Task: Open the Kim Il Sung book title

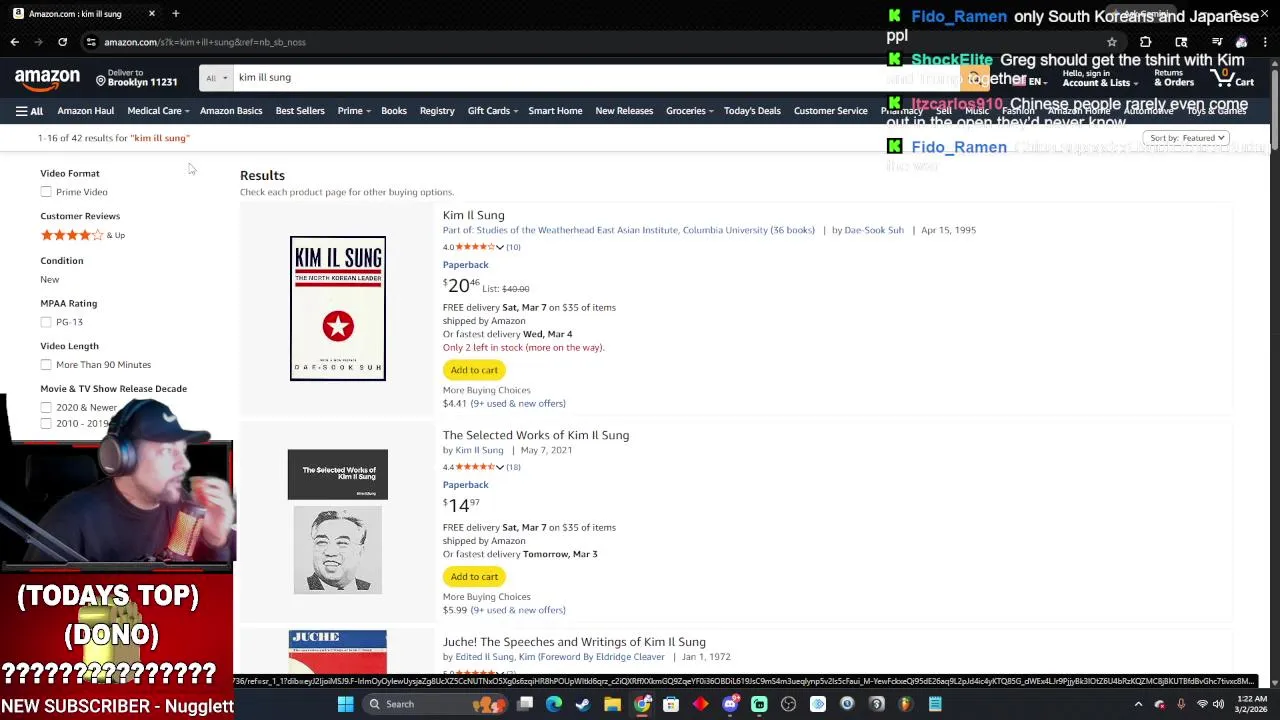Action: click(x=474, y=215)
